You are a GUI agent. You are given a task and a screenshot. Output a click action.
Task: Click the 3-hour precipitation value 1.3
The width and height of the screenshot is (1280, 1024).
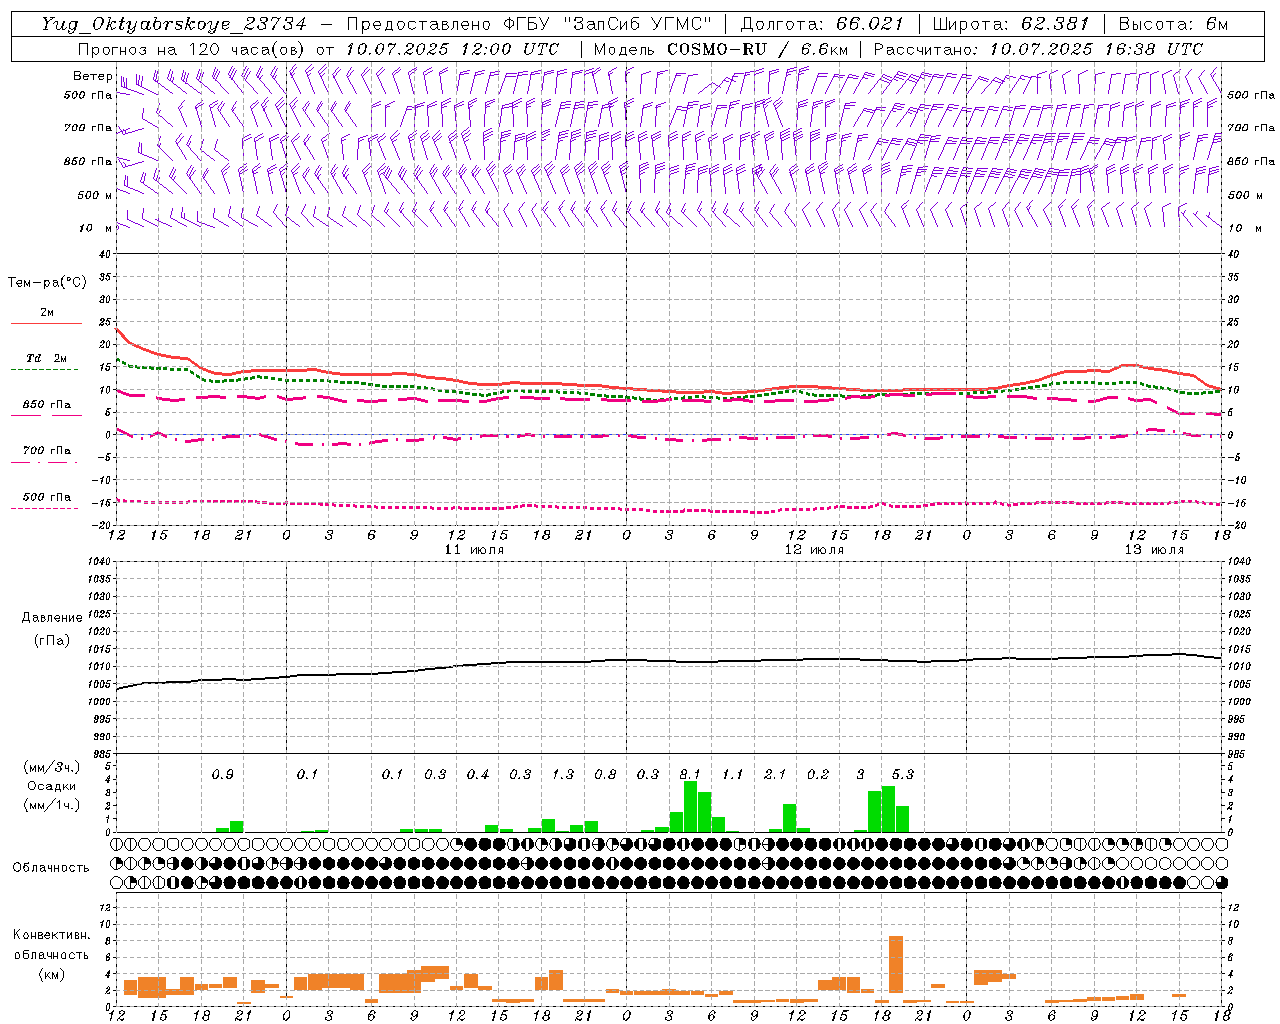(563, 774)
